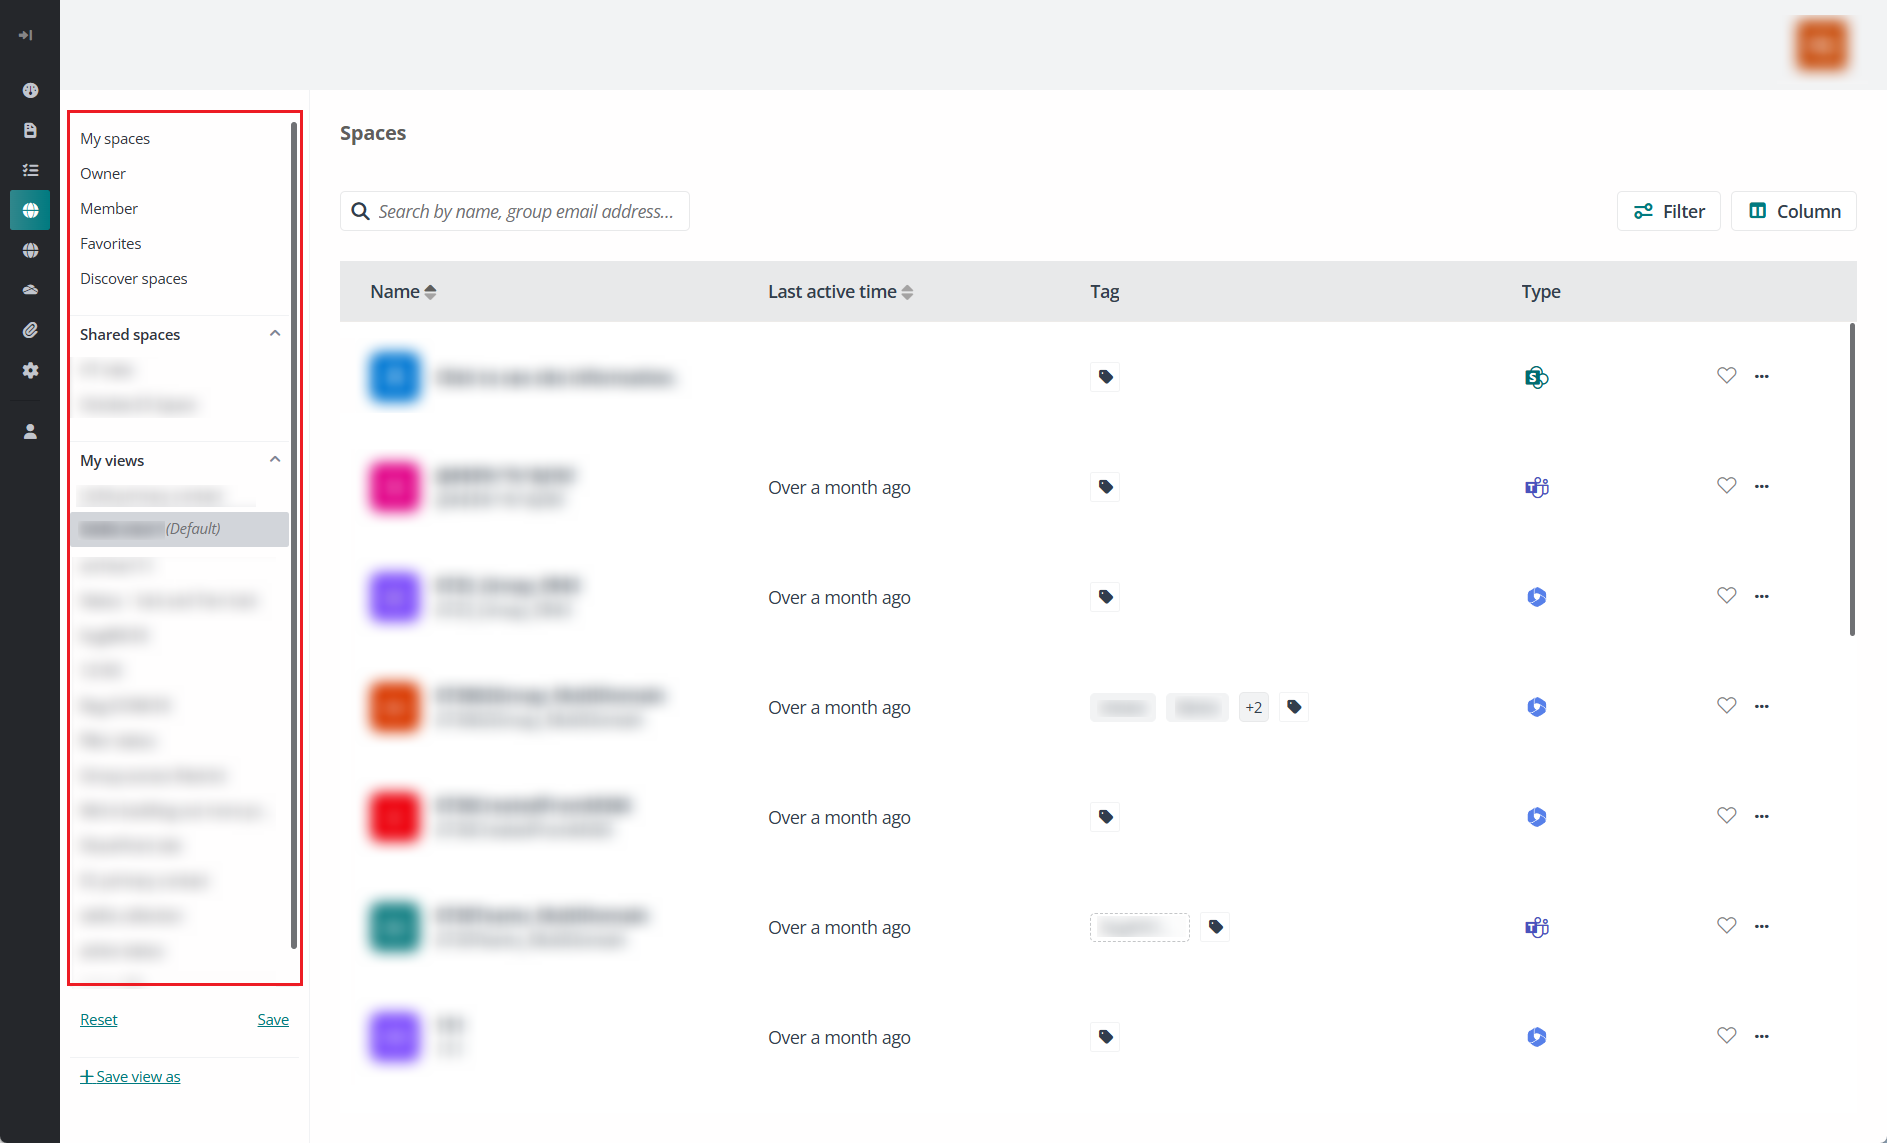
Task: Click the spaces search field
Action: pyautogui.click(x=525, y=211)
